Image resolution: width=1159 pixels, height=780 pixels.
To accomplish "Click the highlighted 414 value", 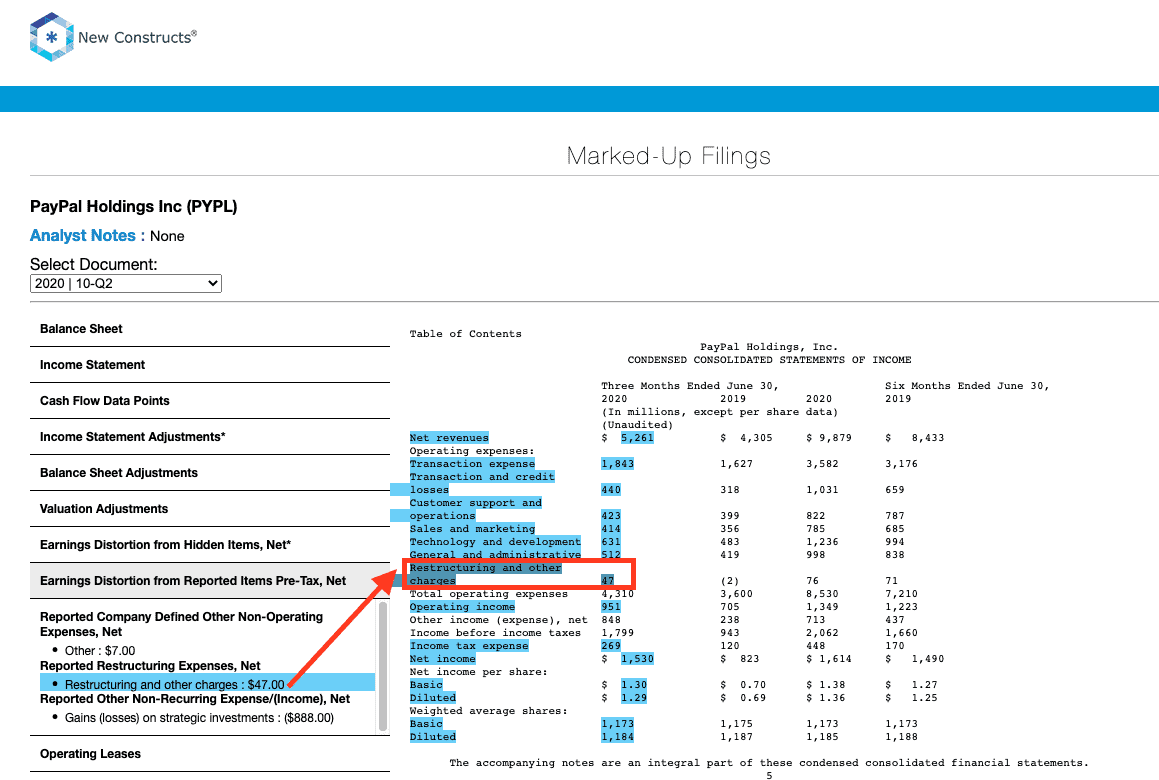I will [611, 529].
